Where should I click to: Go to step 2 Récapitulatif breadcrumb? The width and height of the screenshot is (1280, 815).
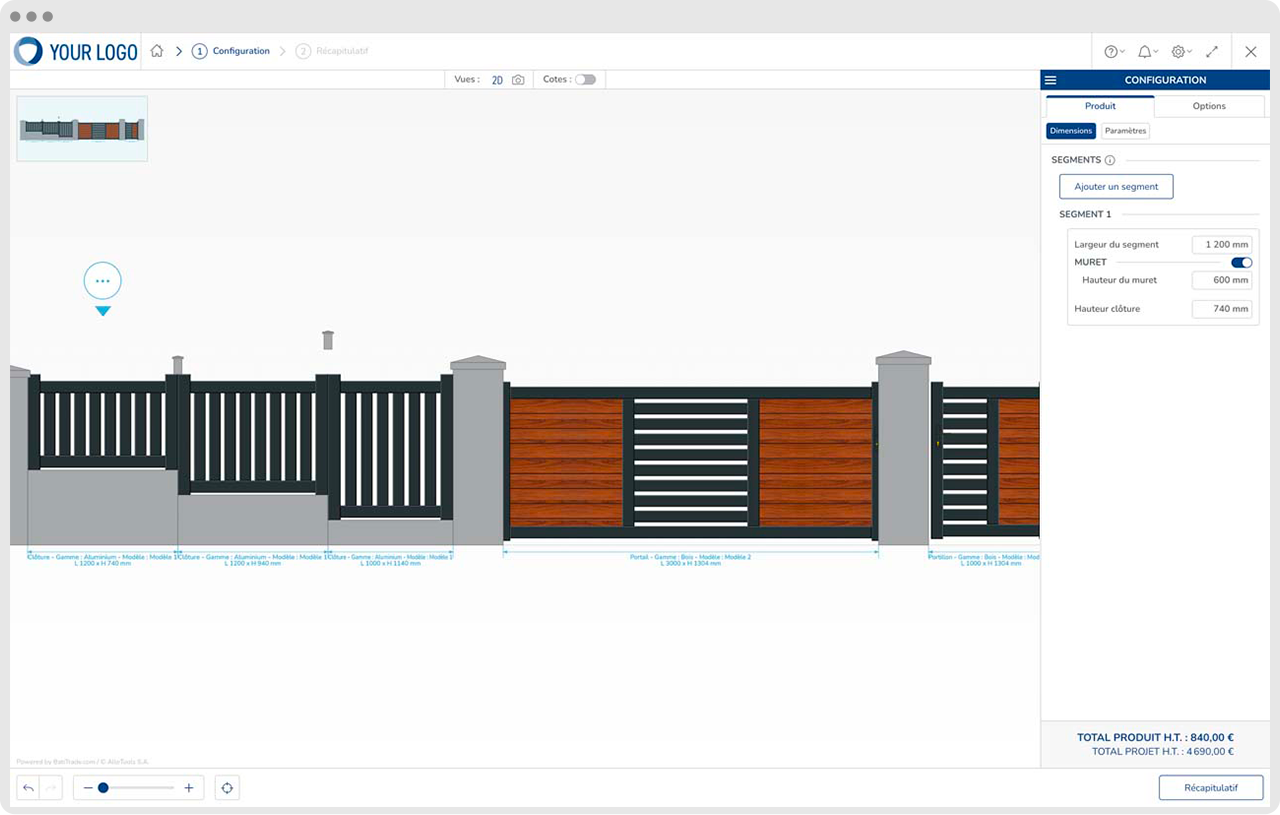point(332,51)
